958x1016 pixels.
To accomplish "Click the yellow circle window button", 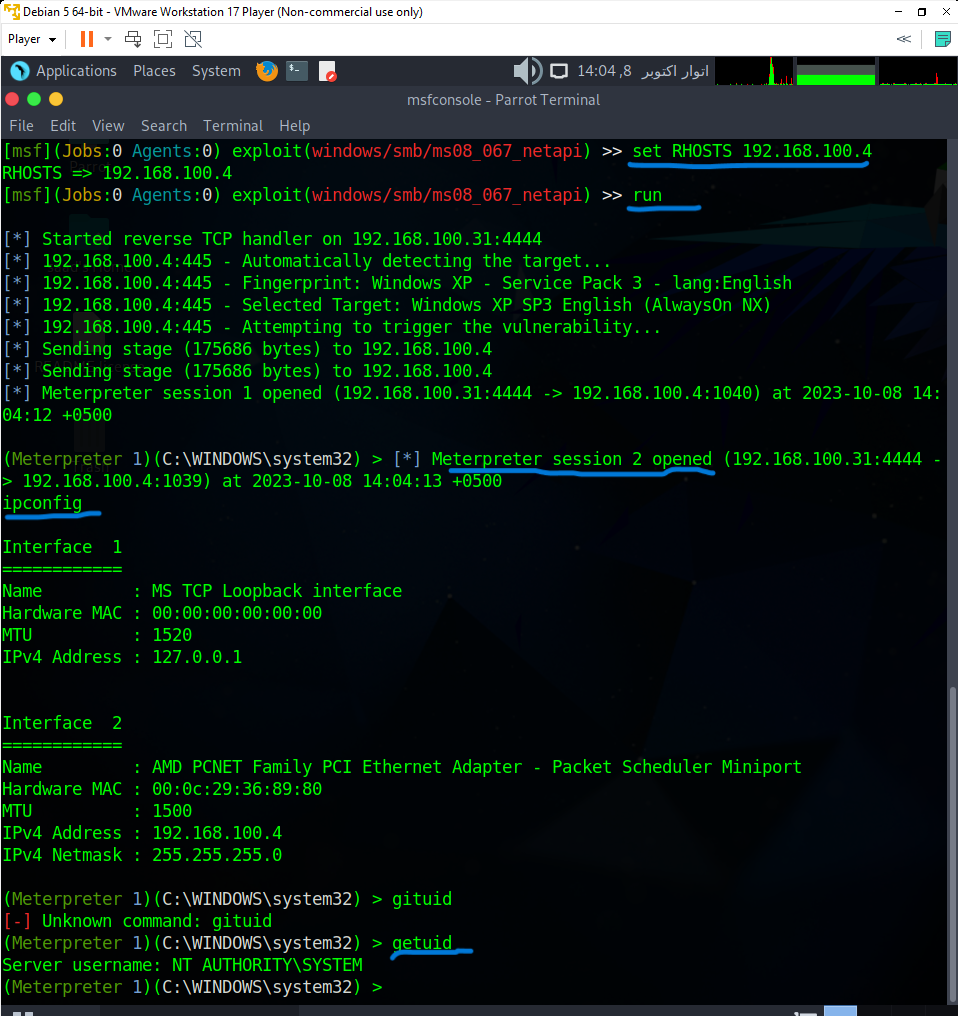I will (56, 99).
